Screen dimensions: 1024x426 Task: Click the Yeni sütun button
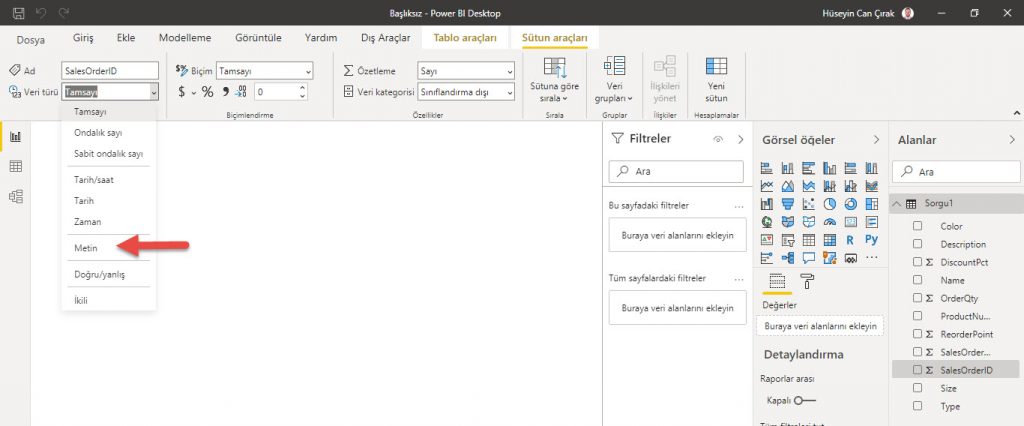tap(716, 80)
